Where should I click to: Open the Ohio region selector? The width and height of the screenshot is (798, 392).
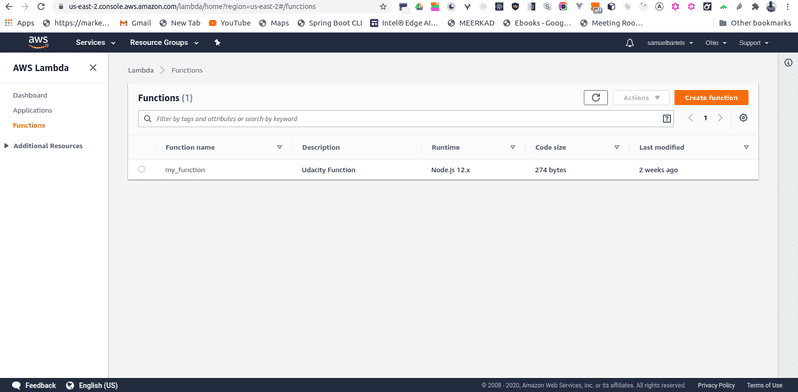[716, 43]
